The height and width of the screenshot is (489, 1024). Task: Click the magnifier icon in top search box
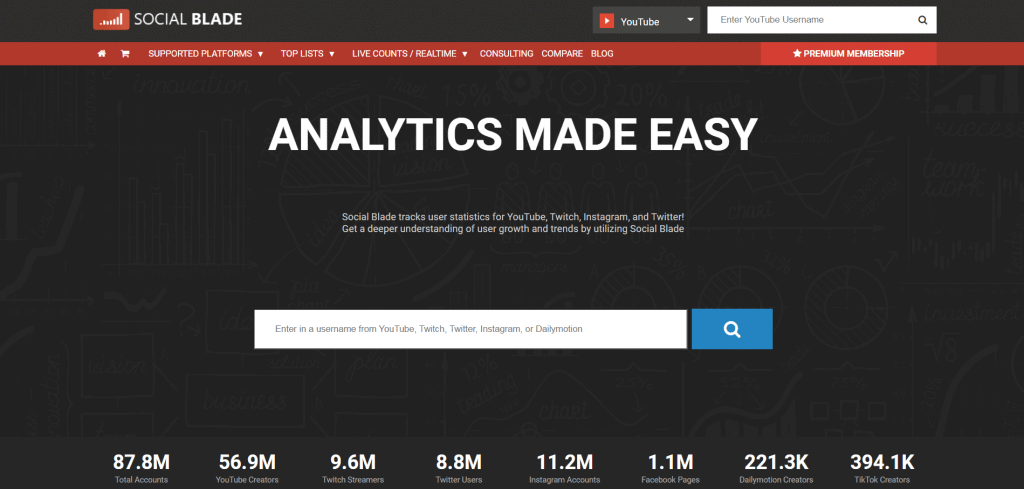922,20
